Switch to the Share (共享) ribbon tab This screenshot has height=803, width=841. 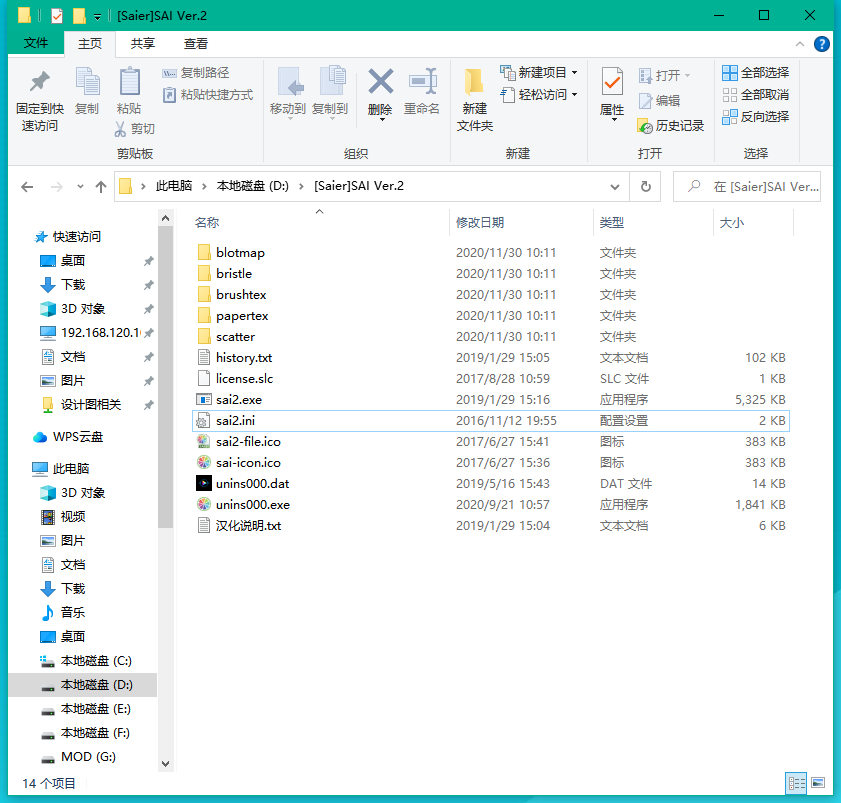(143, 43)
